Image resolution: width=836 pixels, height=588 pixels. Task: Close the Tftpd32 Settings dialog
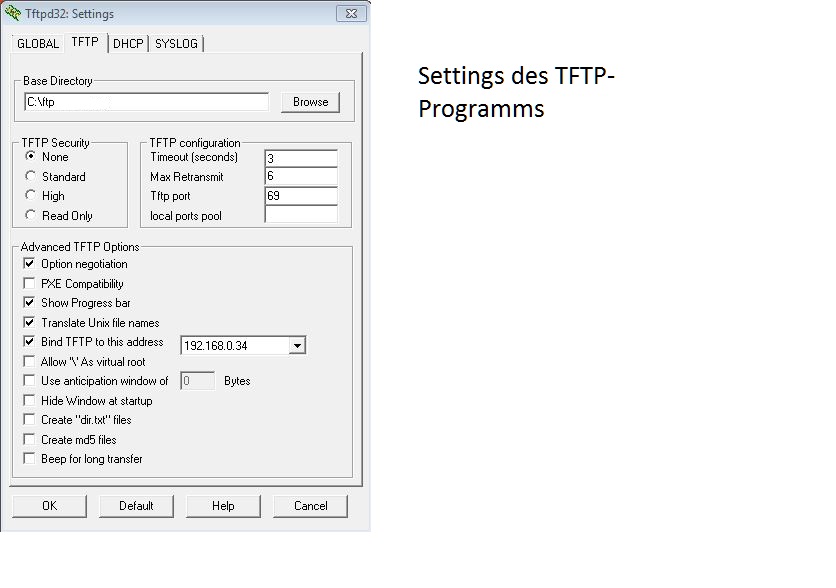point(351,14)
